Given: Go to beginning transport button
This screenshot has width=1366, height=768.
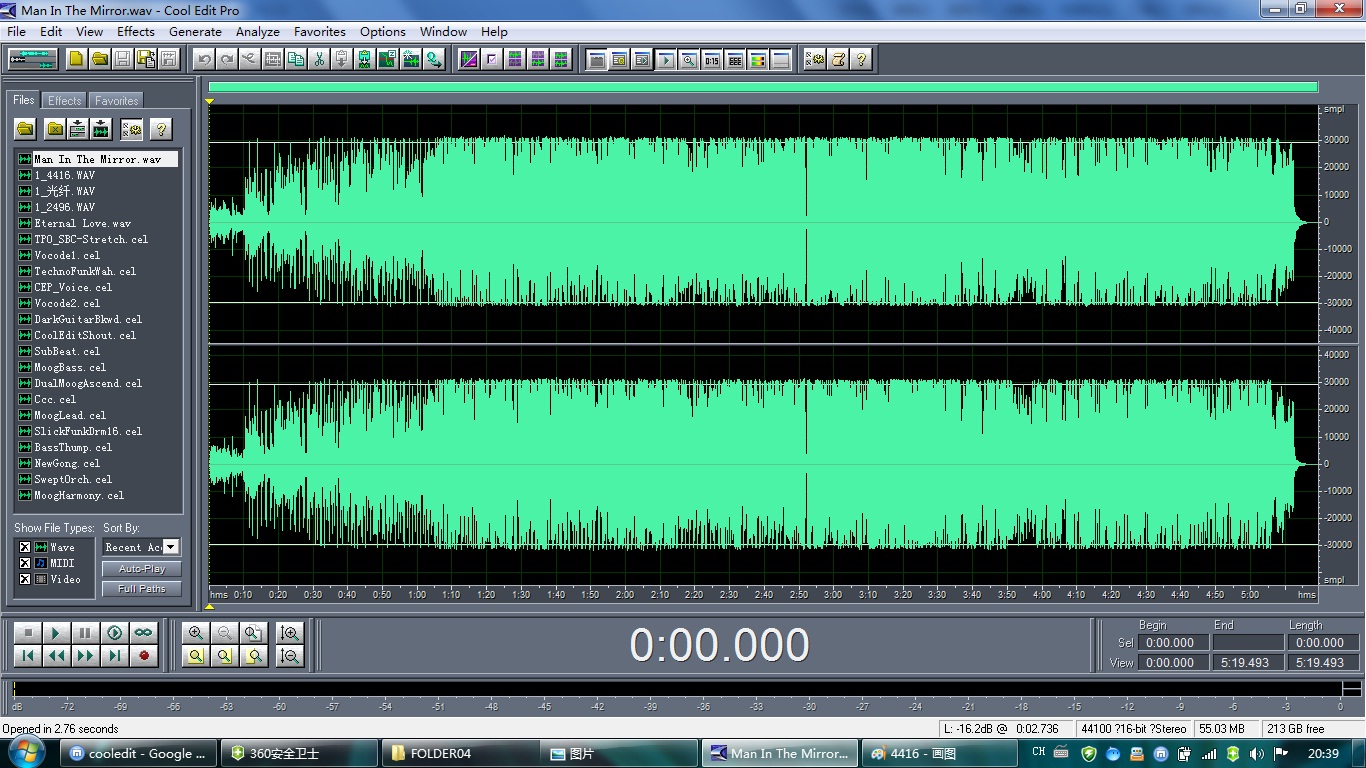Looking at the screenshot, I should pyautogui.click(x=28, y=656).
